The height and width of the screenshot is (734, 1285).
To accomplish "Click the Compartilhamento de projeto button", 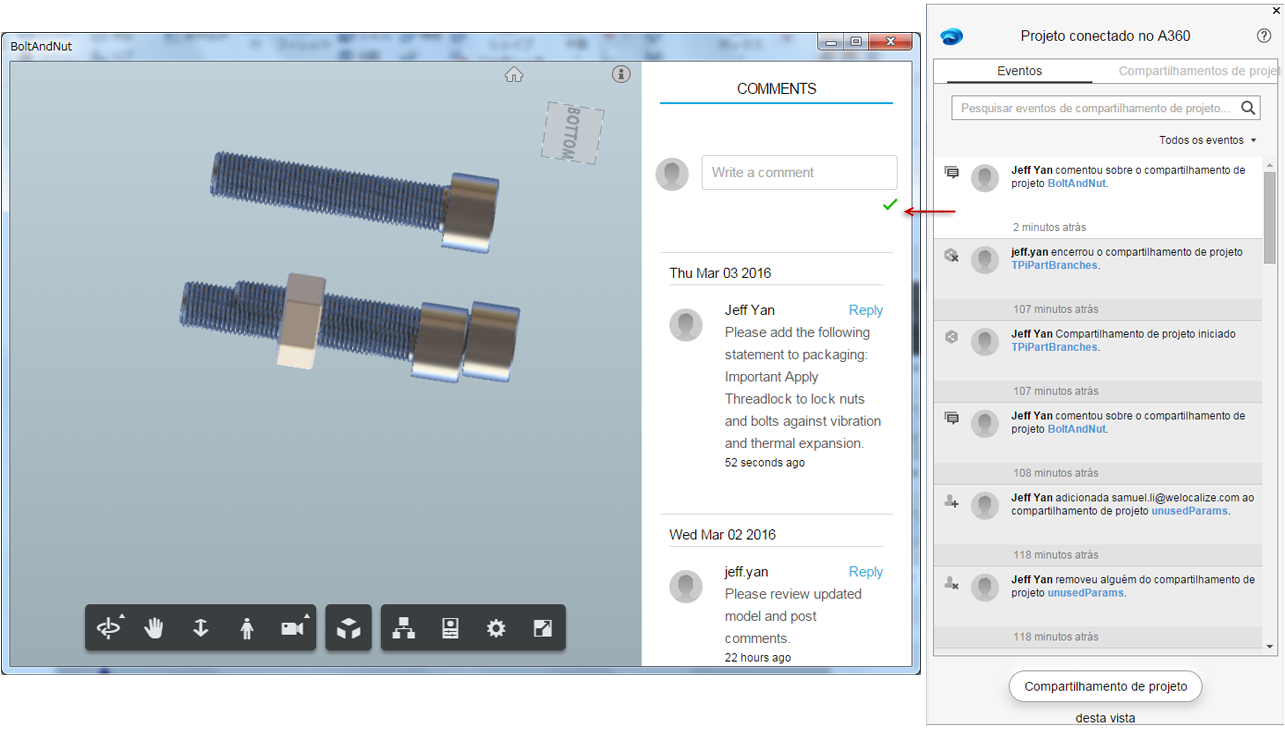I will pos(1105,686).
